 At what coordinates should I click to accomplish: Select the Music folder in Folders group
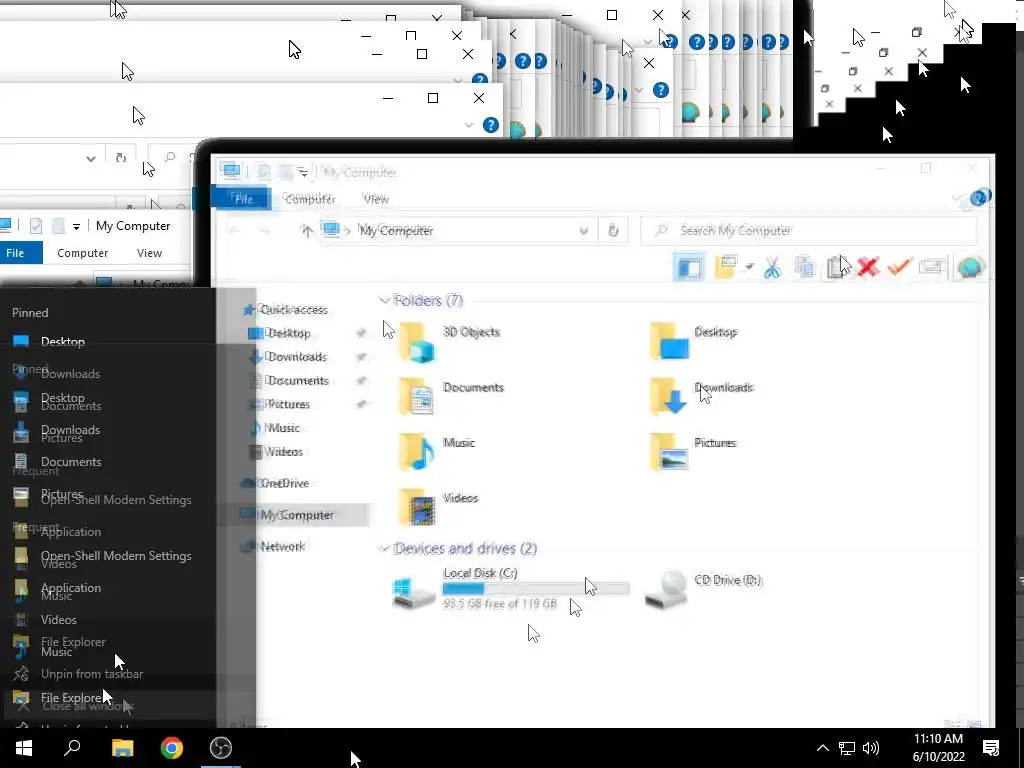[436, 452]
